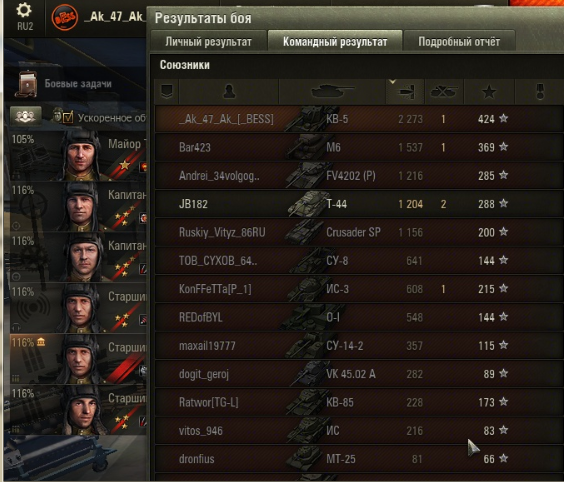
Task: Select the Командный результат tab
Action: pos(335,41)
